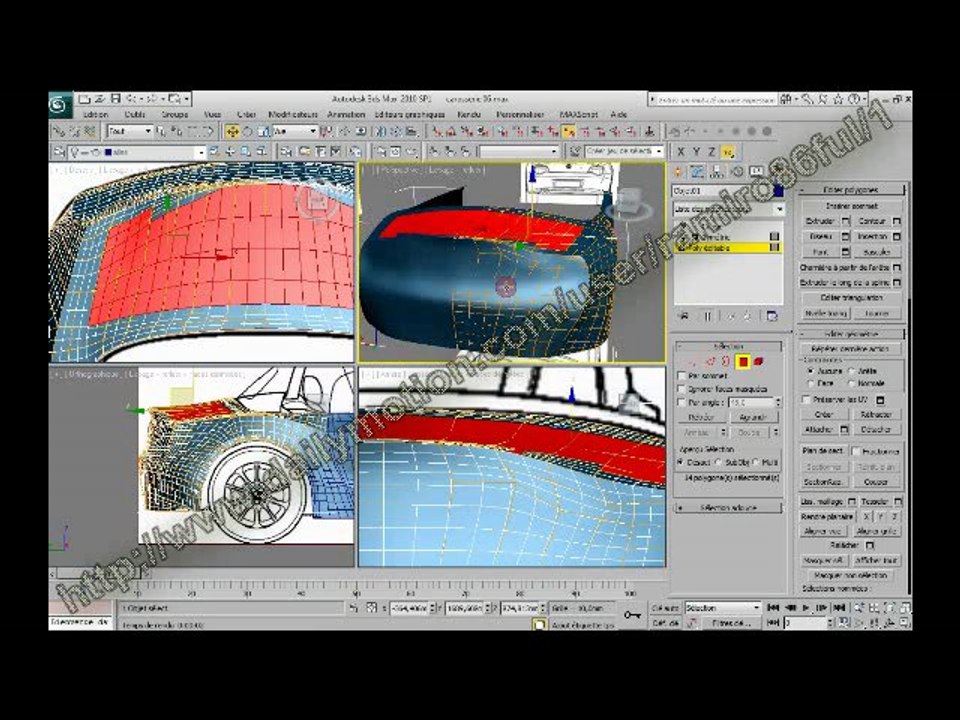Activate Element sub-object selection mode

click(x=759, y=362)
